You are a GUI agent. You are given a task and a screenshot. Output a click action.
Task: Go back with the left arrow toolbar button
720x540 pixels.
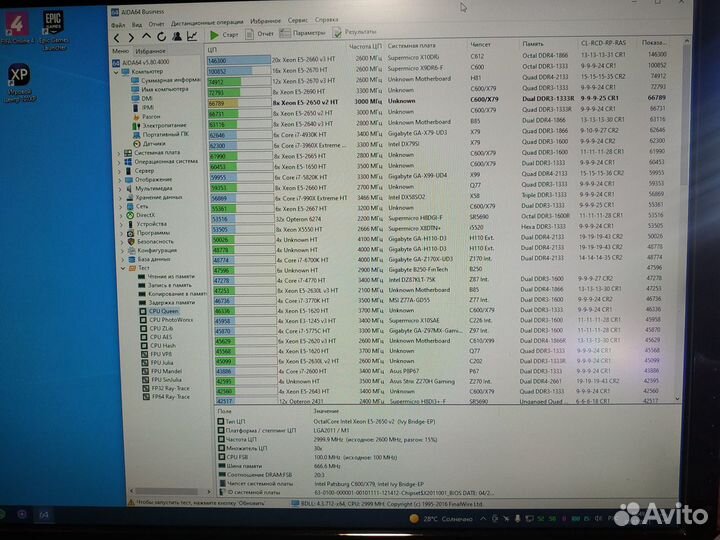[117, 38]
